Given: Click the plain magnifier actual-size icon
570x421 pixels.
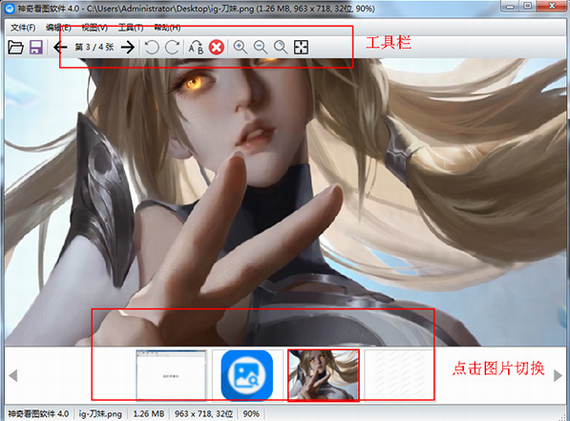Looking at the screenshot, I should pos(281,47).
